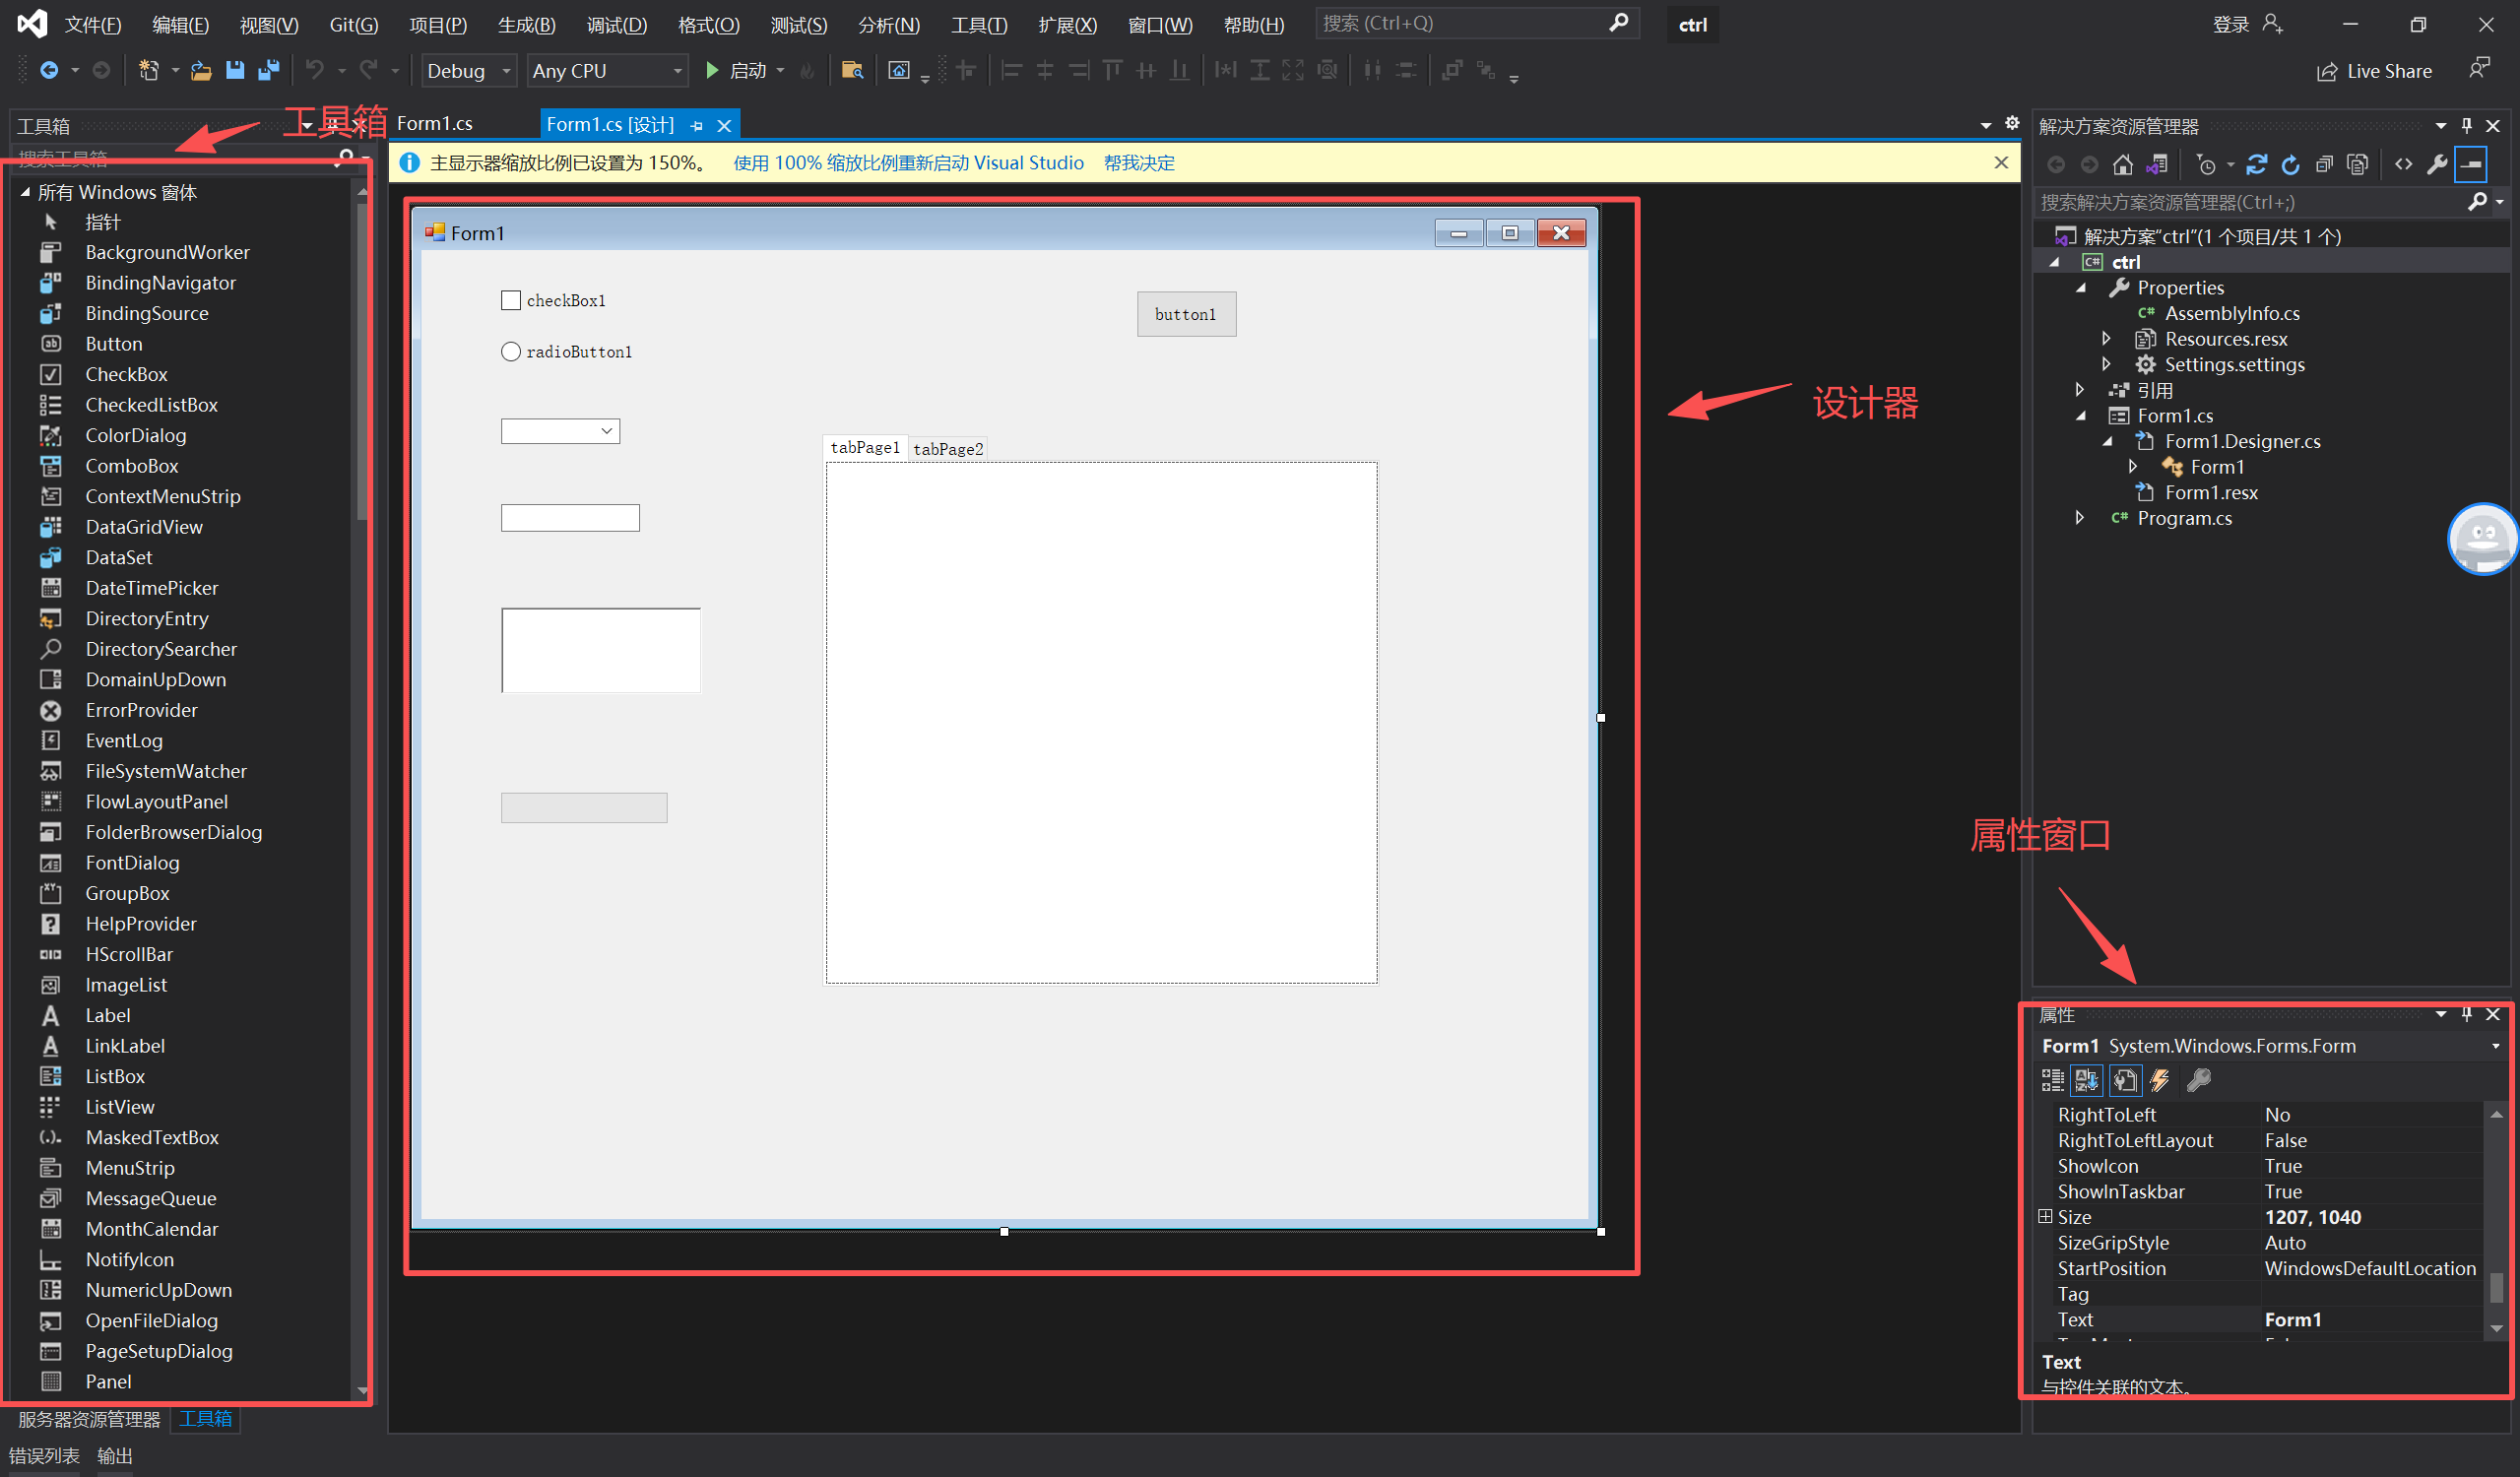2520x1477 pixels.
Task: Select the Button control in Toolbox
Action: [114, 344]
